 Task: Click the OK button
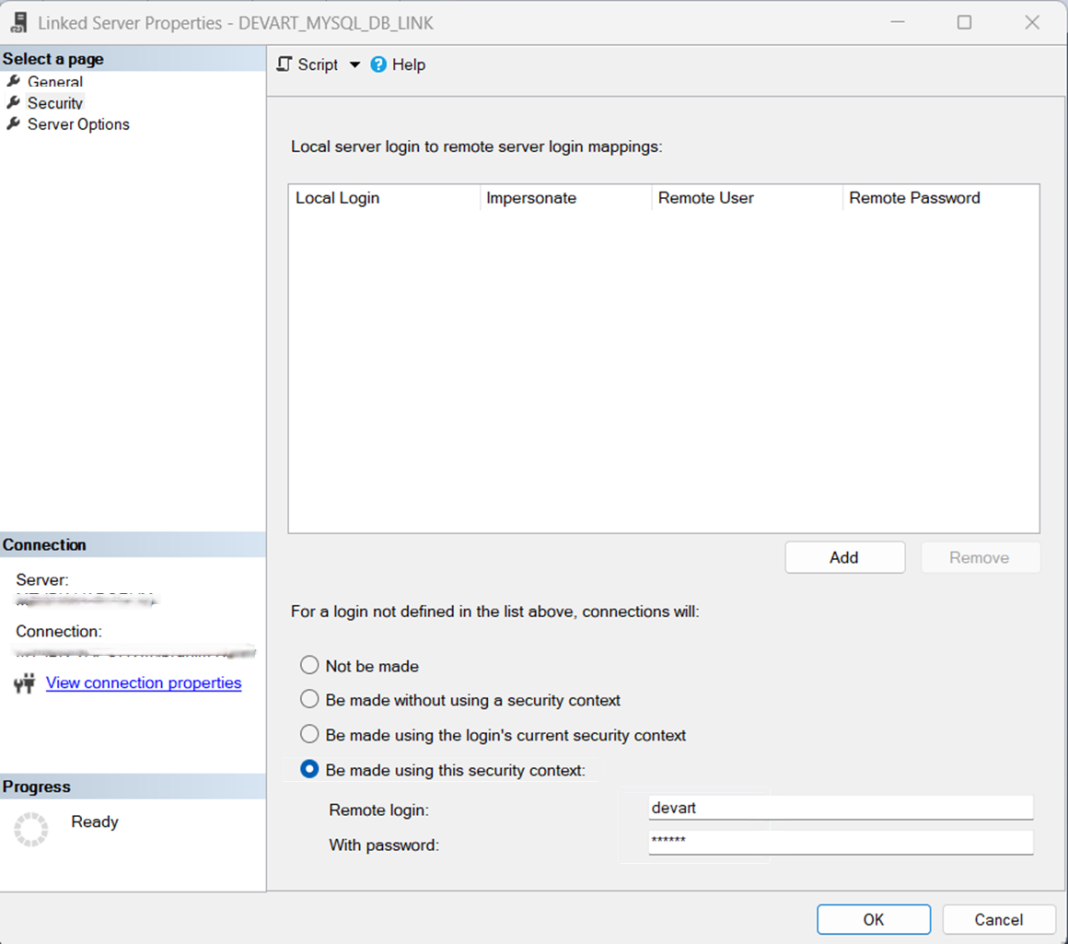tap(873, 920)
